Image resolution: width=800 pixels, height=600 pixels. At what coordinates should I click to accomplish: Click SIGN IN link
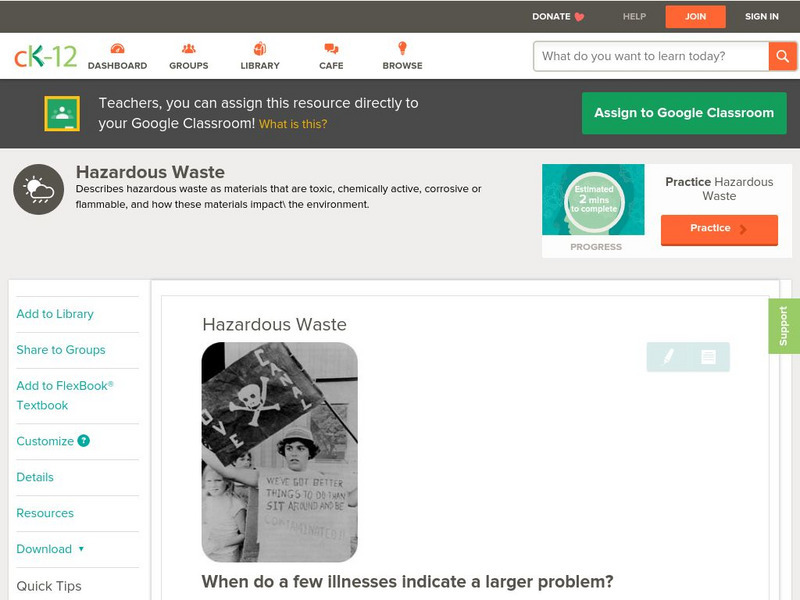click(762, 17)
